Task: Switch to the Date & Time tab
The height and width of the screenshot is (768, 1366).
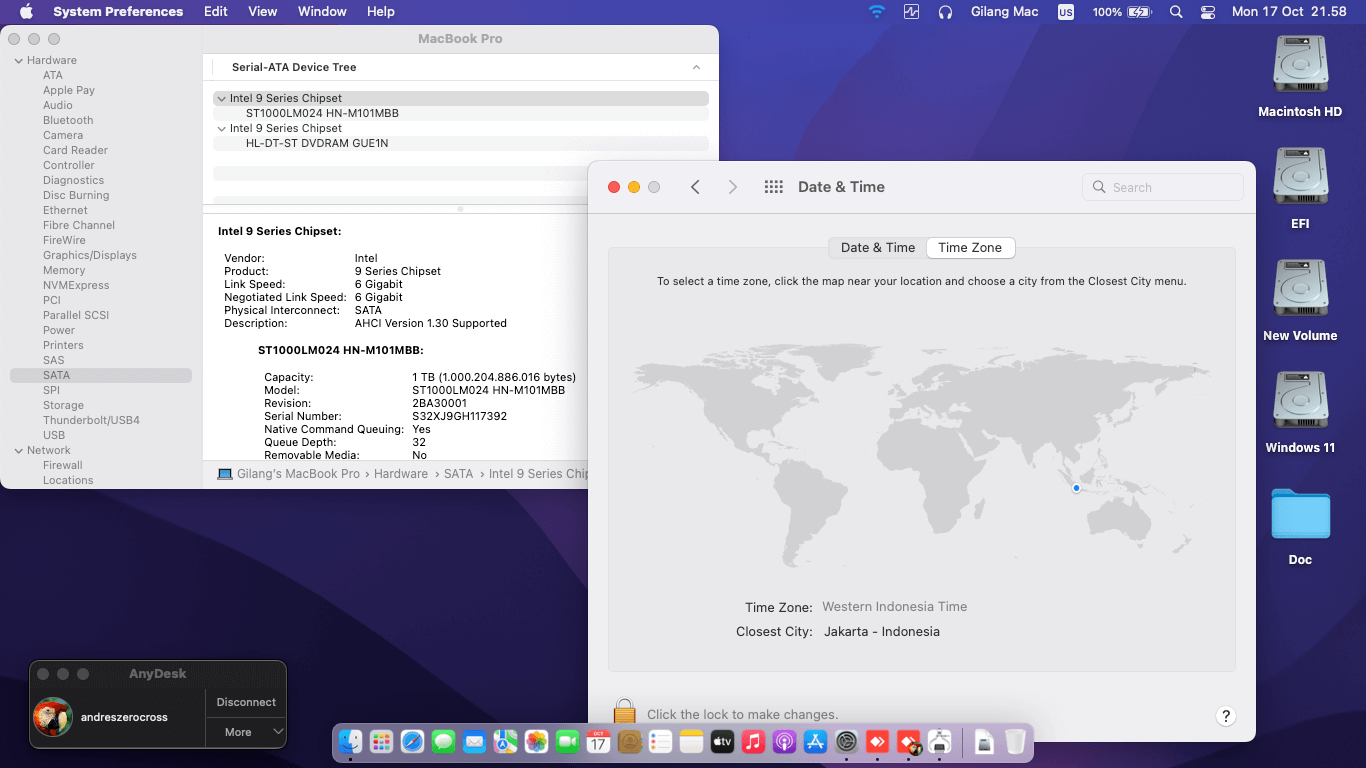Action: [878, 248]
